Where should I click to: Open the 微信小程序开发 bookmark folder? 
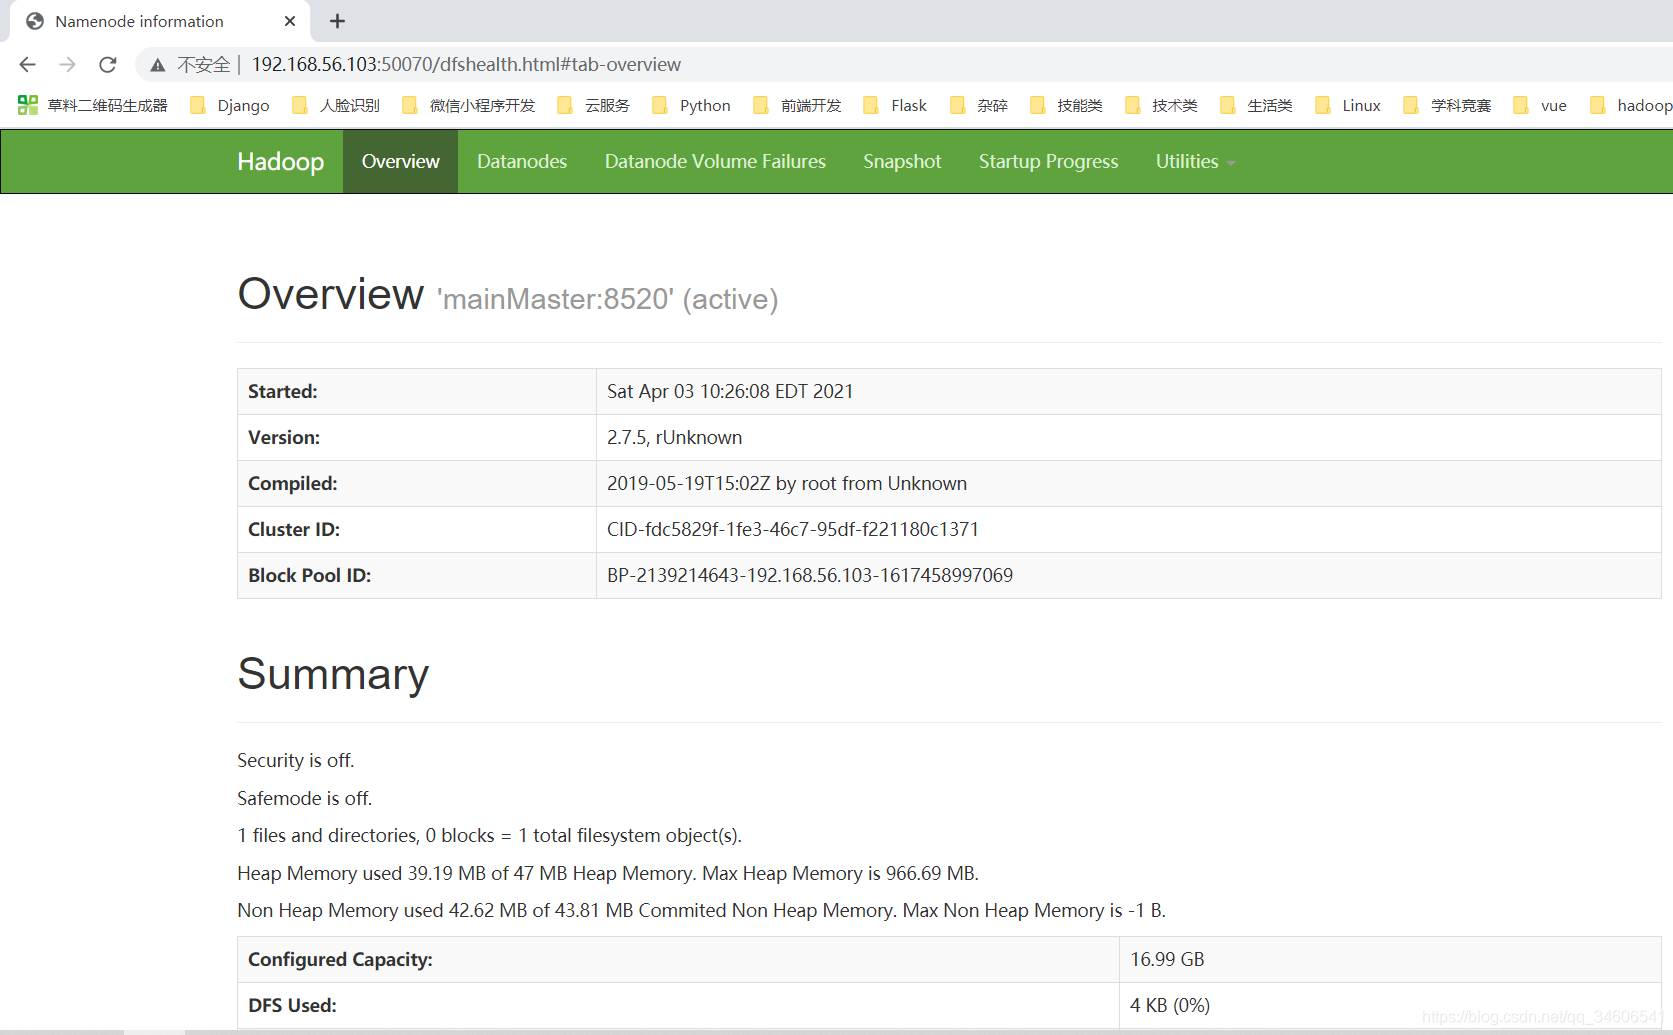(469, 105)
